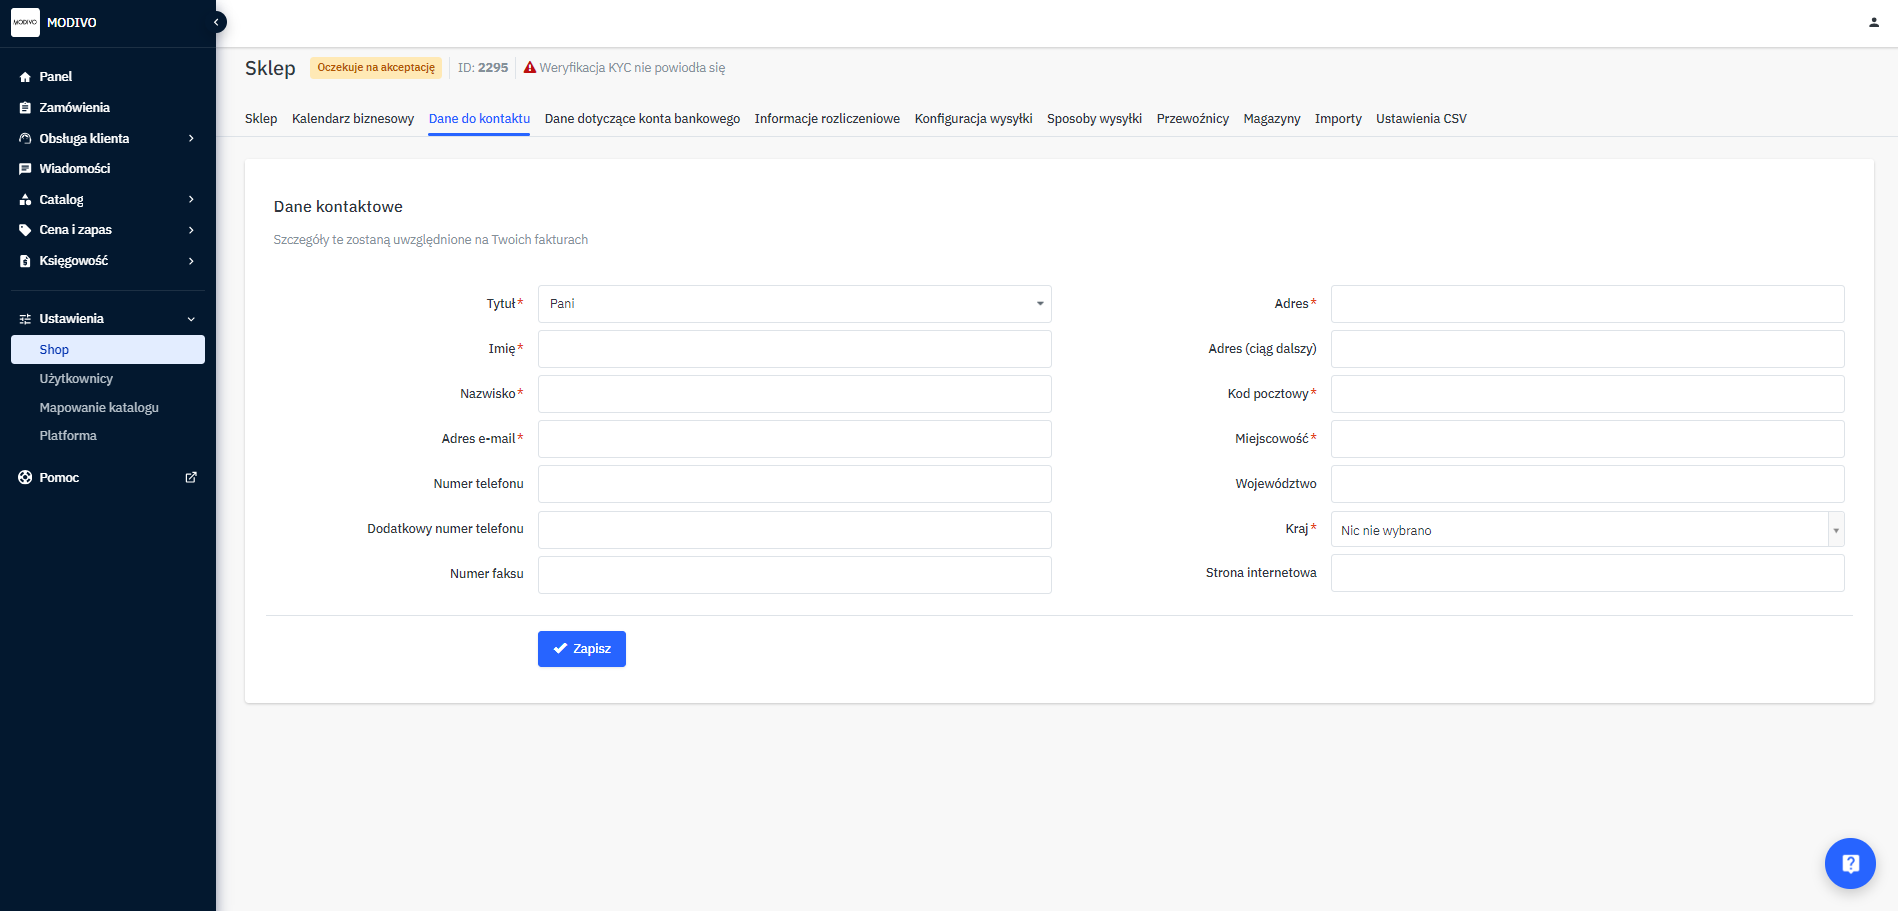Screen dimensions: 1898x911
Task: Click the Wiadomości message icon
Action: pyautogui.click(x=25, y=169)
